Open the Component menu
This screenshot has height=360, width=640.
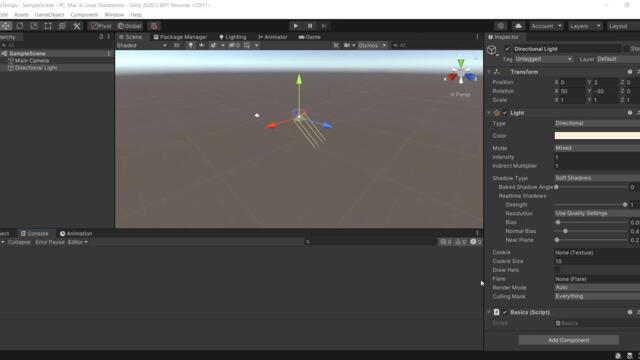pyautogui.click(x=84, y=15)
